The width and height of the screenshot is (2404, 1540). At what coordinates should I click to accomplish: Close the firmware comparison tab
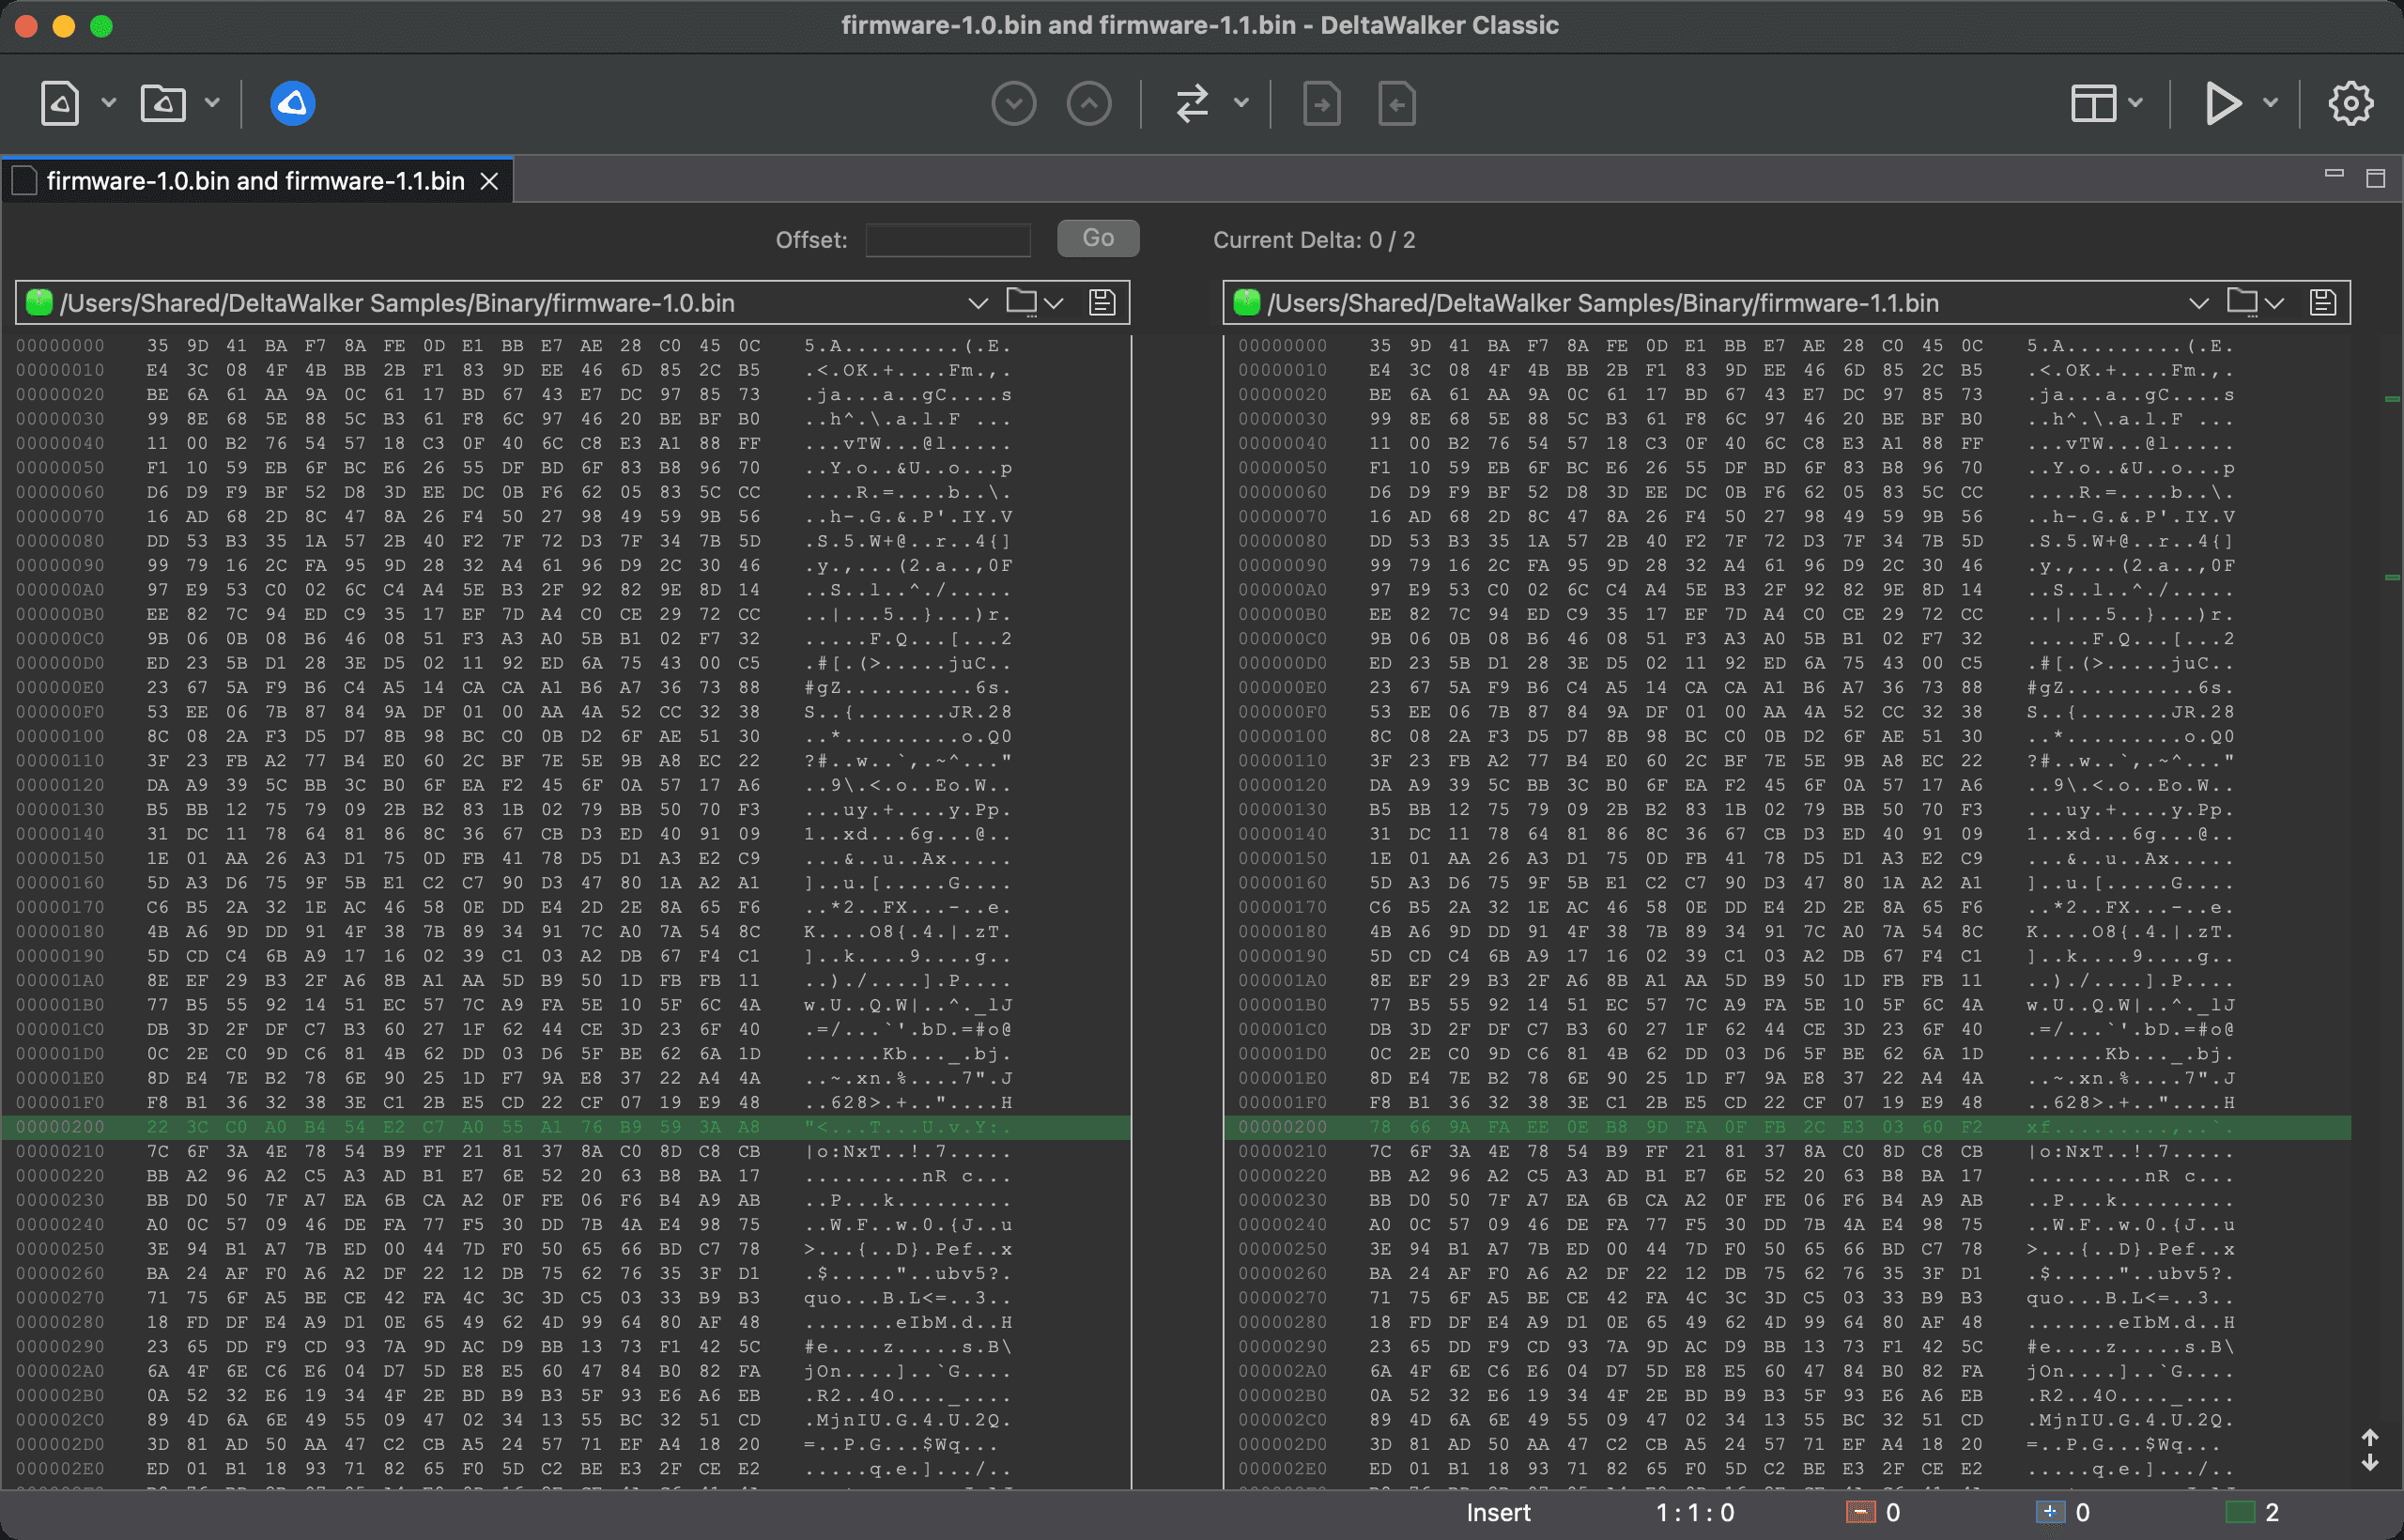489,181
